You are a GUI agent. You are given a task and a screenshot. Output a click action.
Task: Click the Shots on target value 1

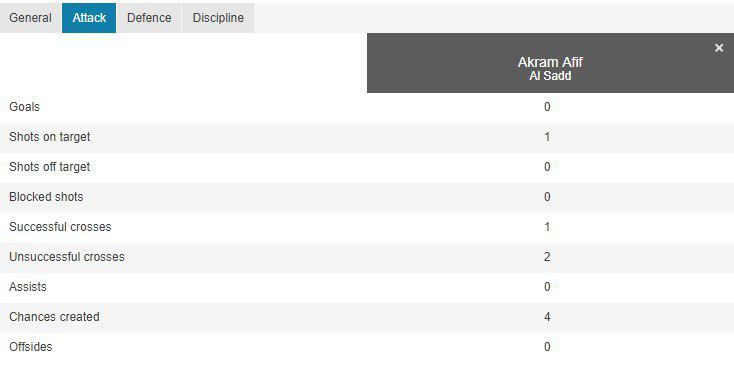pos(547,137)
